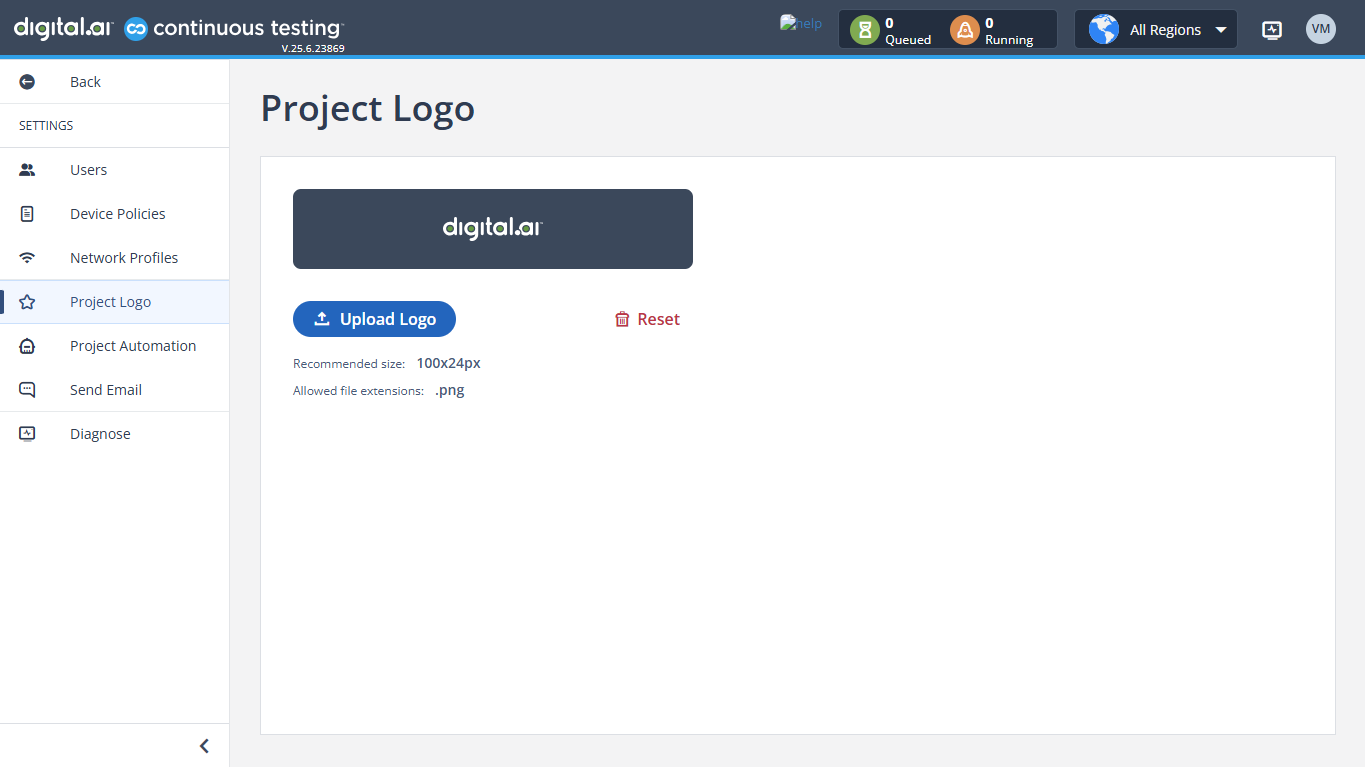Click the Diagnose monitor icon in sidebar

click(x=27, y=434)
